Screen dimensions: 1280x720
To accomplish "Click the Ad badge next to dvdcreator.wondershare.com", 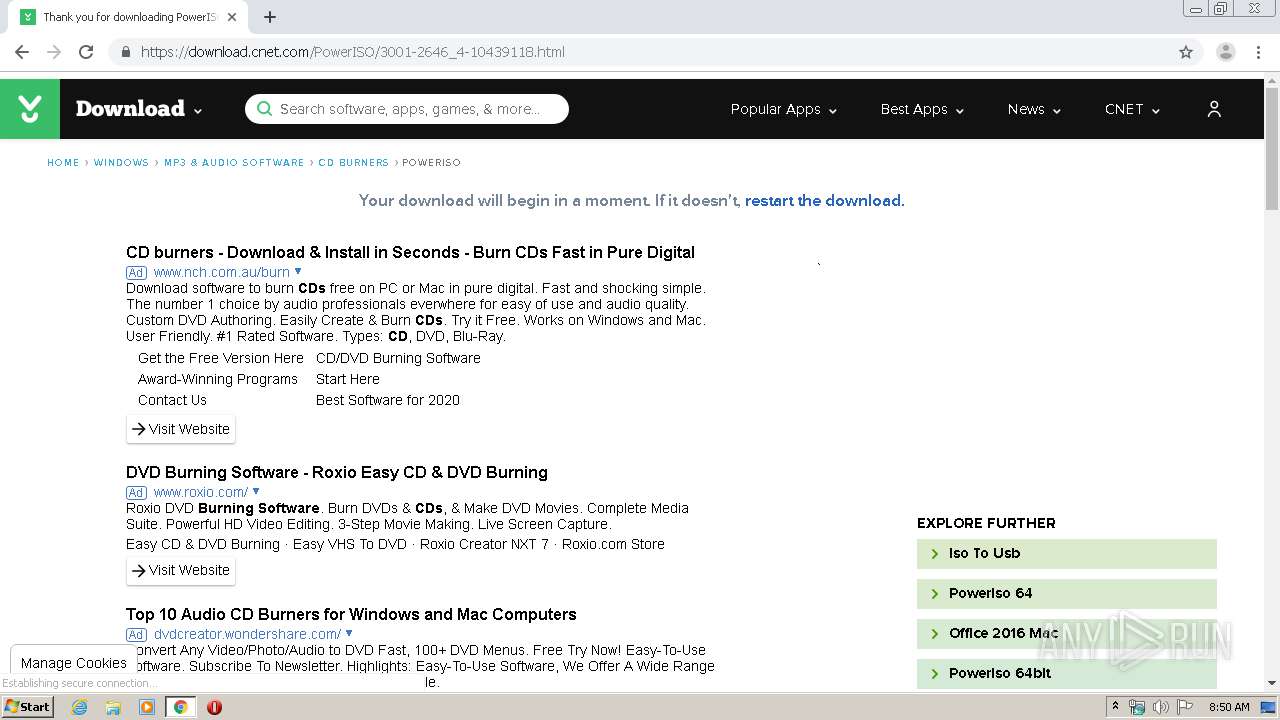I will tap(136, 634).
